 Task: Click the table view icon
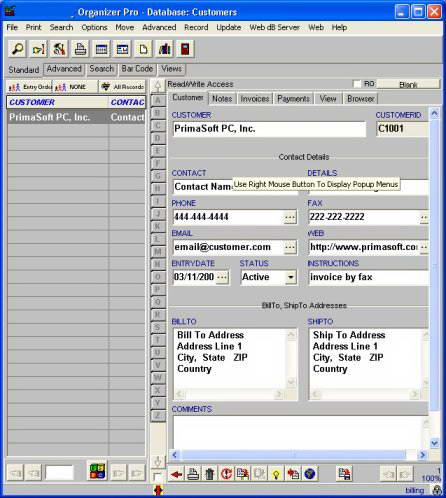(101, 49)
